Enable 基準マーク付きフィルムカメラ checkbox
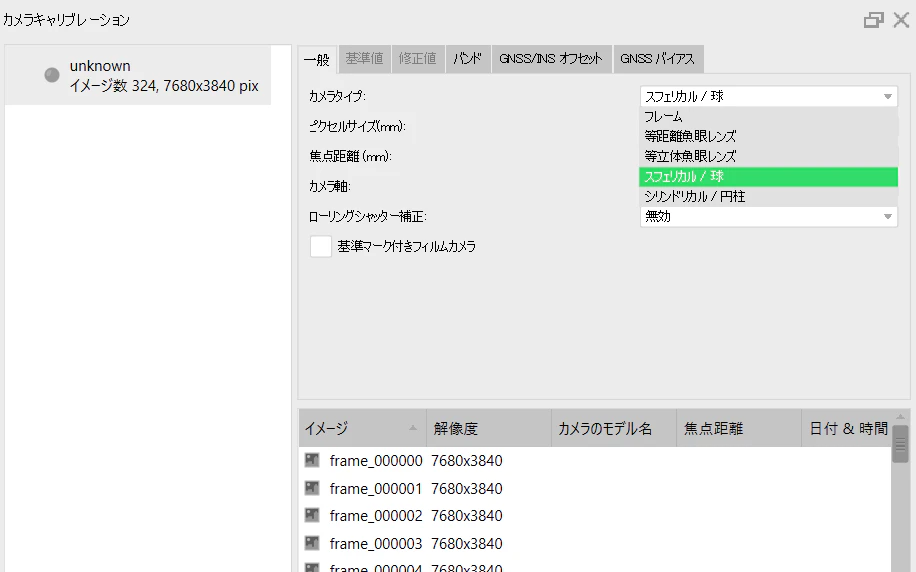This screenshot has height=572, width=916. point(321,247)
